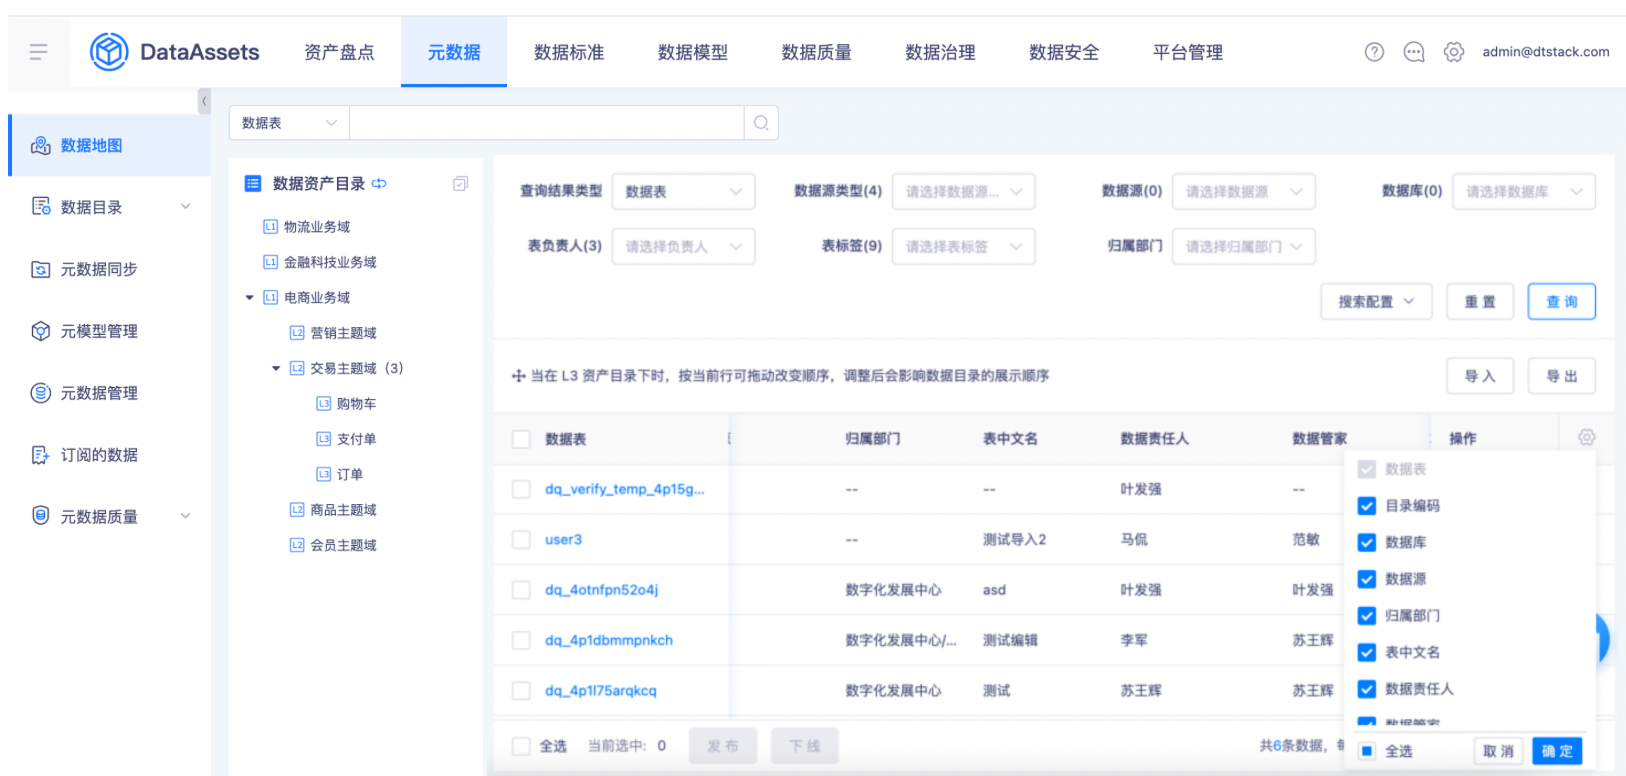Image resolution: width=1626 pixels, height=776 pixels.
Task: Click the 数据资产目录 list icon
Action: tap(253, 184)
